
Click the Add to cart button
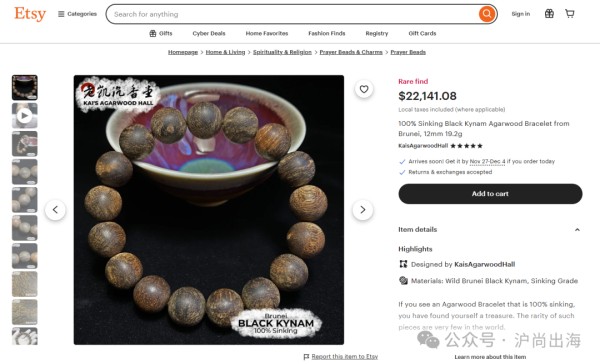[490, 194]
